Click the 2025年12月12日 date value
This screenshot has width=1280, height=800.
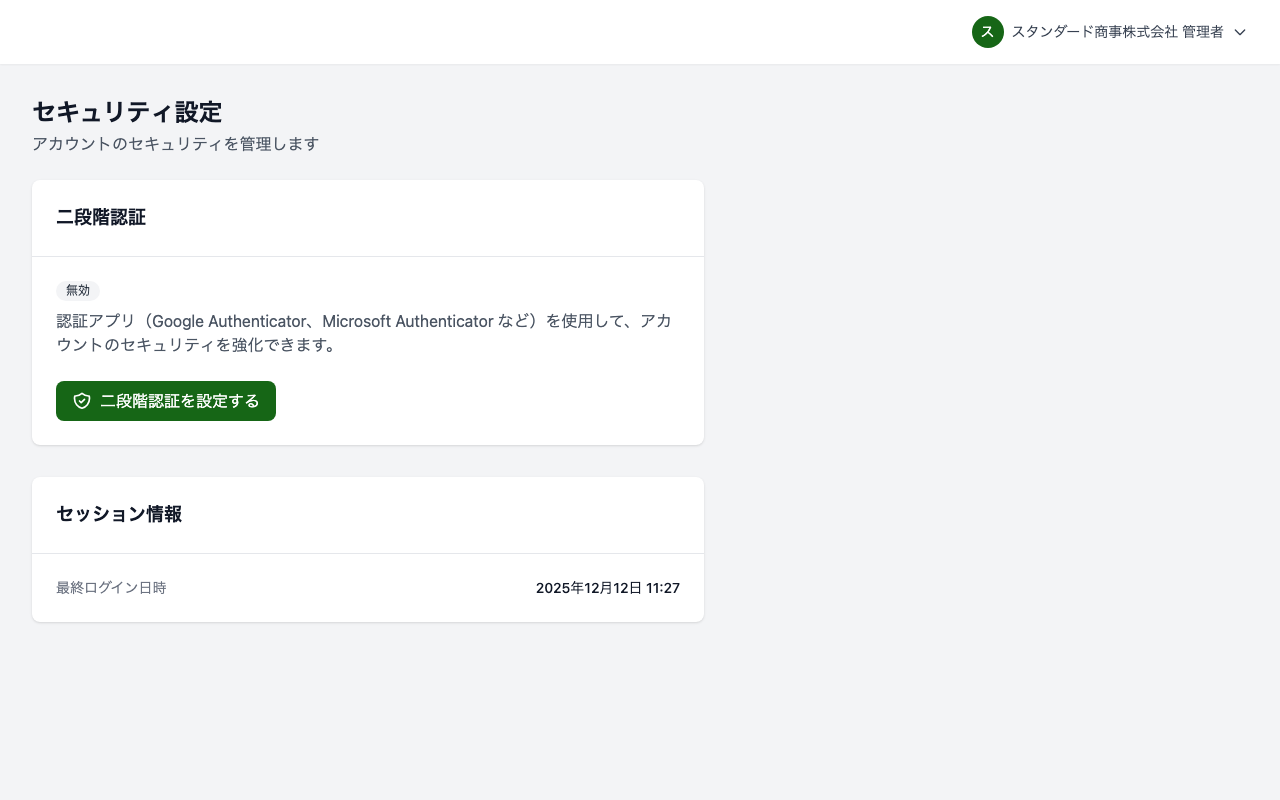[588, 588]
